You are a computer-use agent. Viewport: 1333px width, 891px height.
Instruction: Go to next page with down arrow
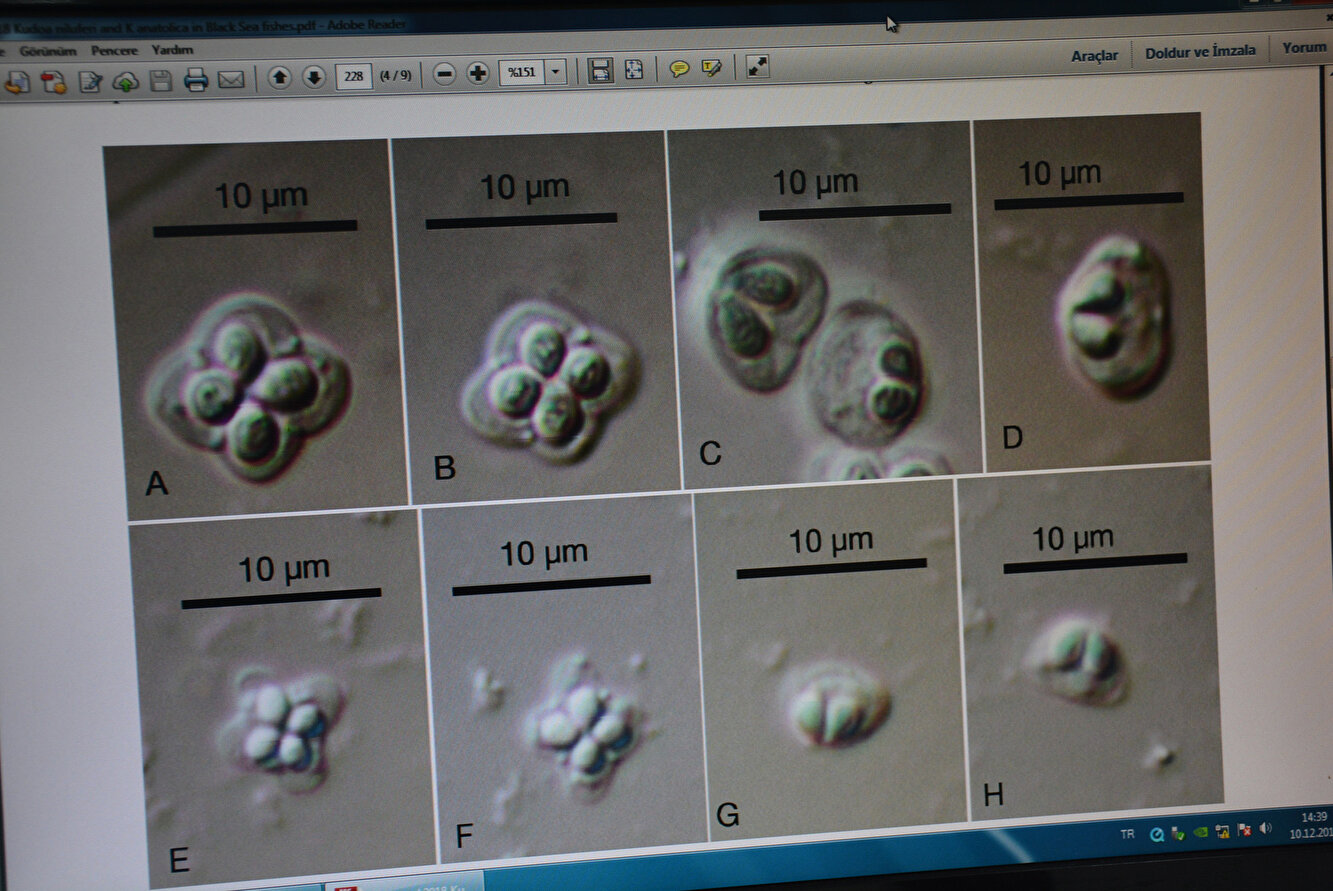pos(314,77)
